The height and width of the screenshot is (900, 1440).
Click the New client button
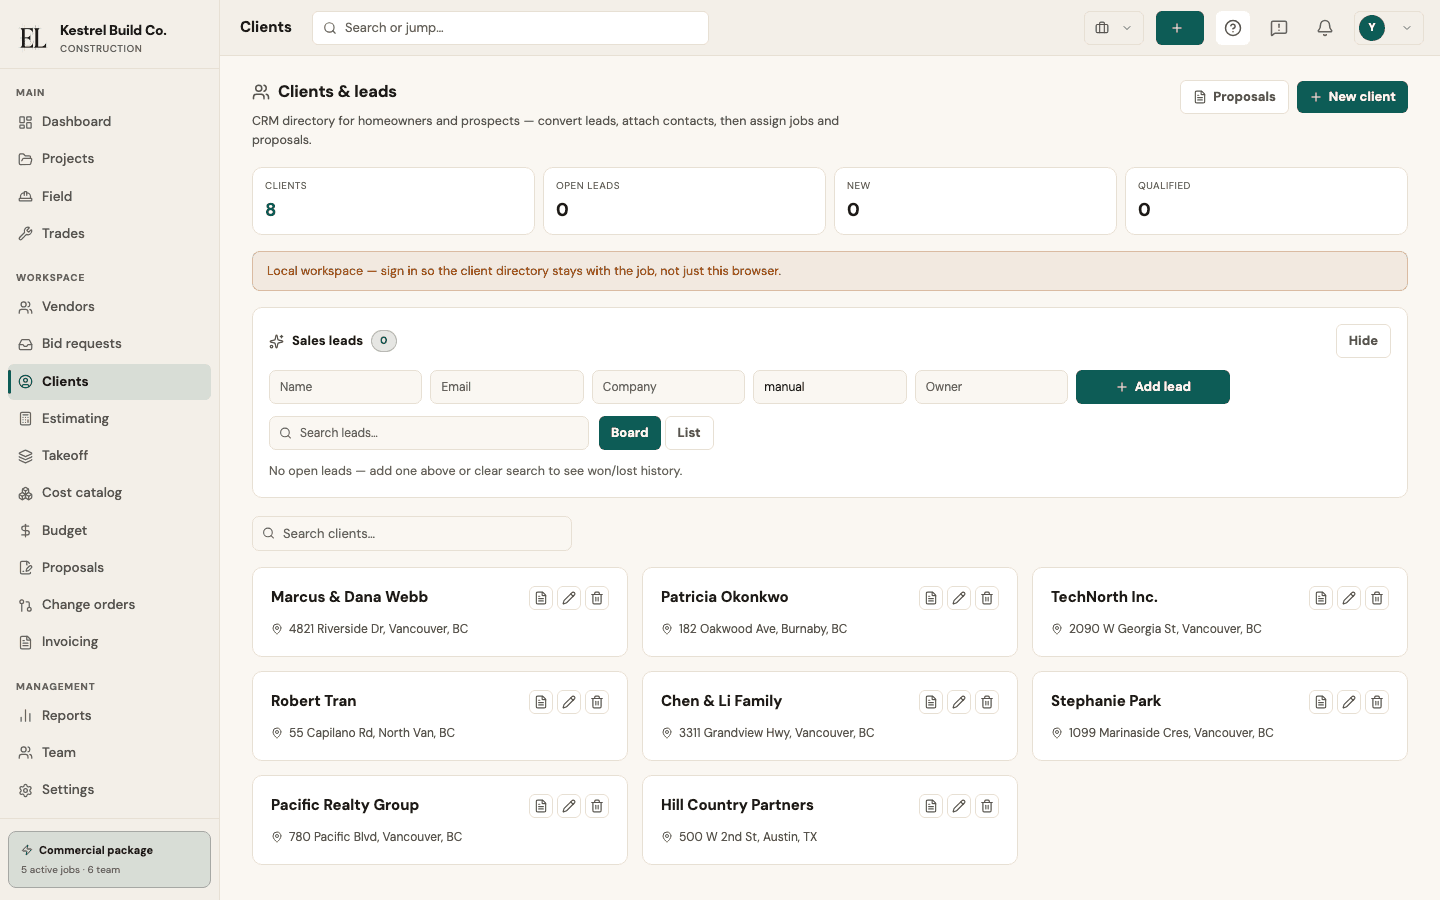coord(1352,97)
